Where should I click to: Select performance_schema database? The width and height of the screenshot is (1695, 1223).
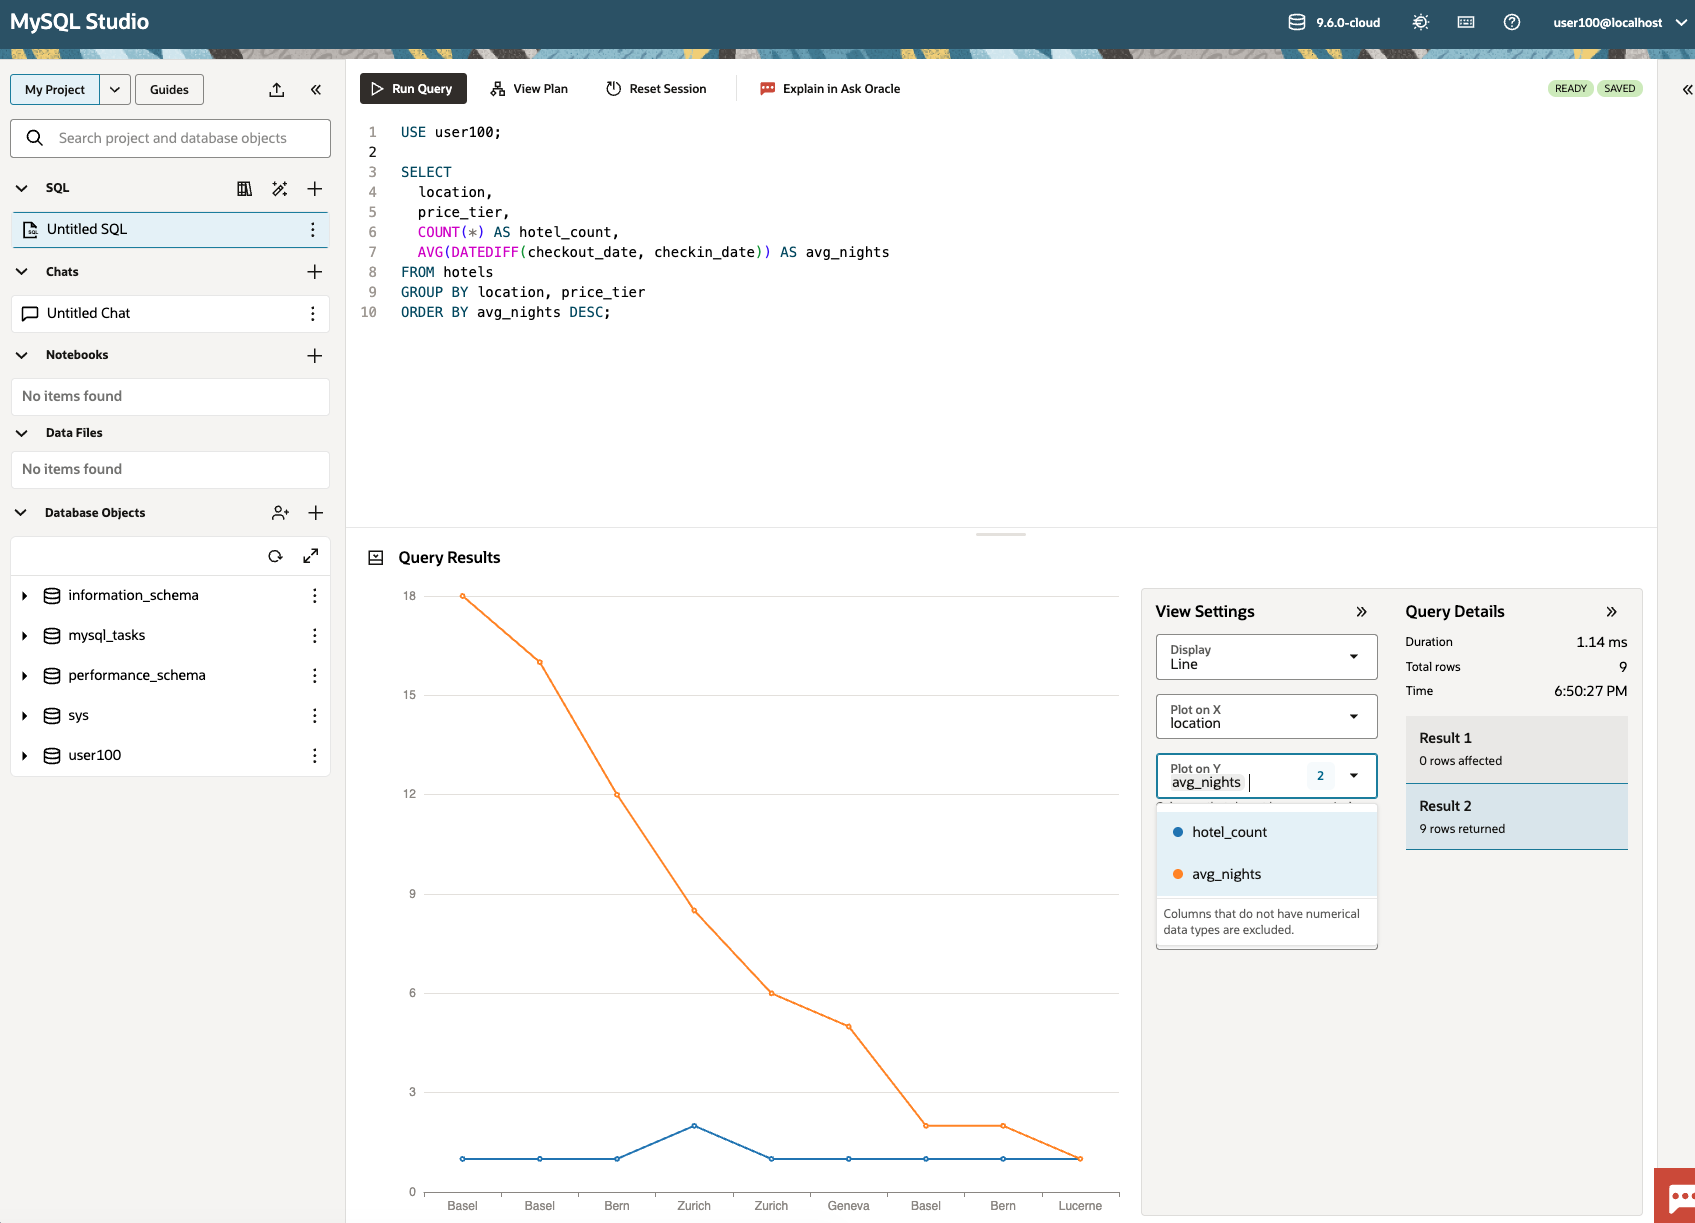(137, 676)
